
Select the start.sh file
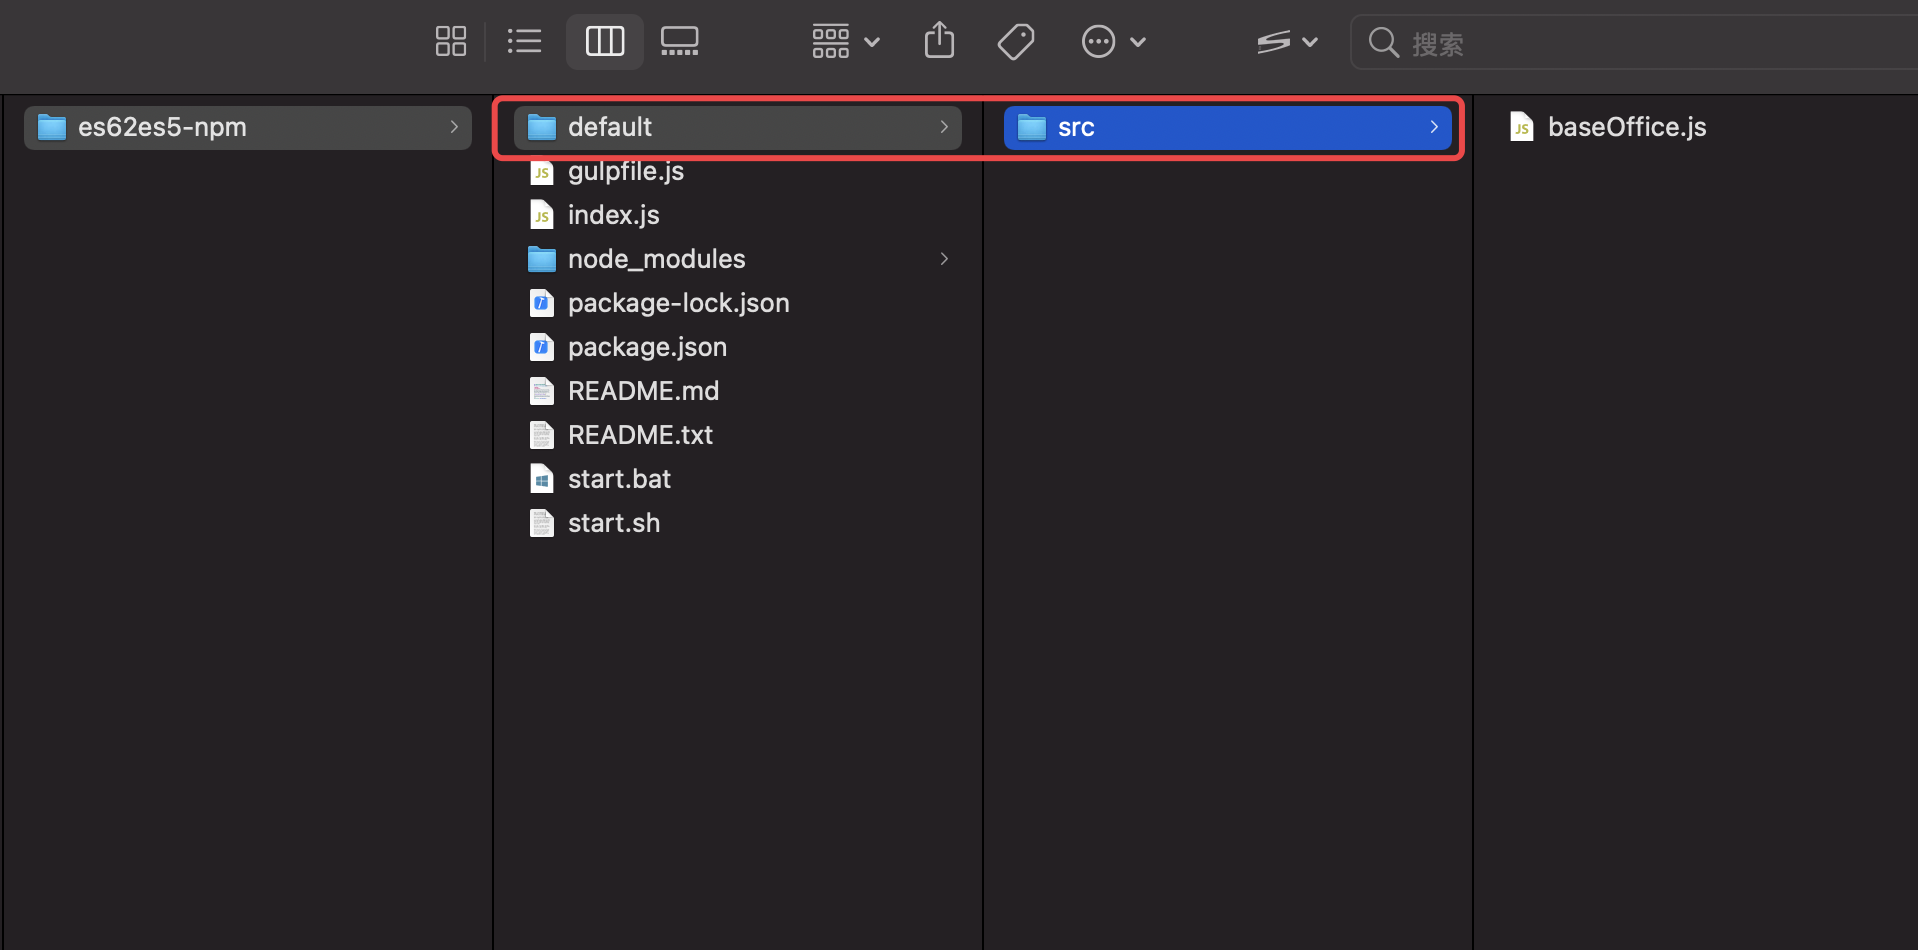(613, 523)
